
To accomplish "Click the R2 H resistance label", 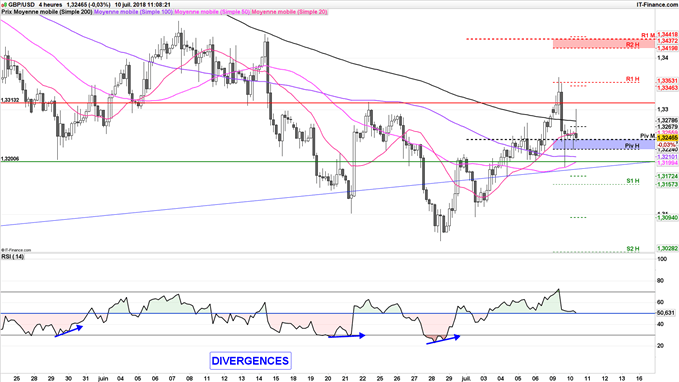I will [x=633, y=45].
